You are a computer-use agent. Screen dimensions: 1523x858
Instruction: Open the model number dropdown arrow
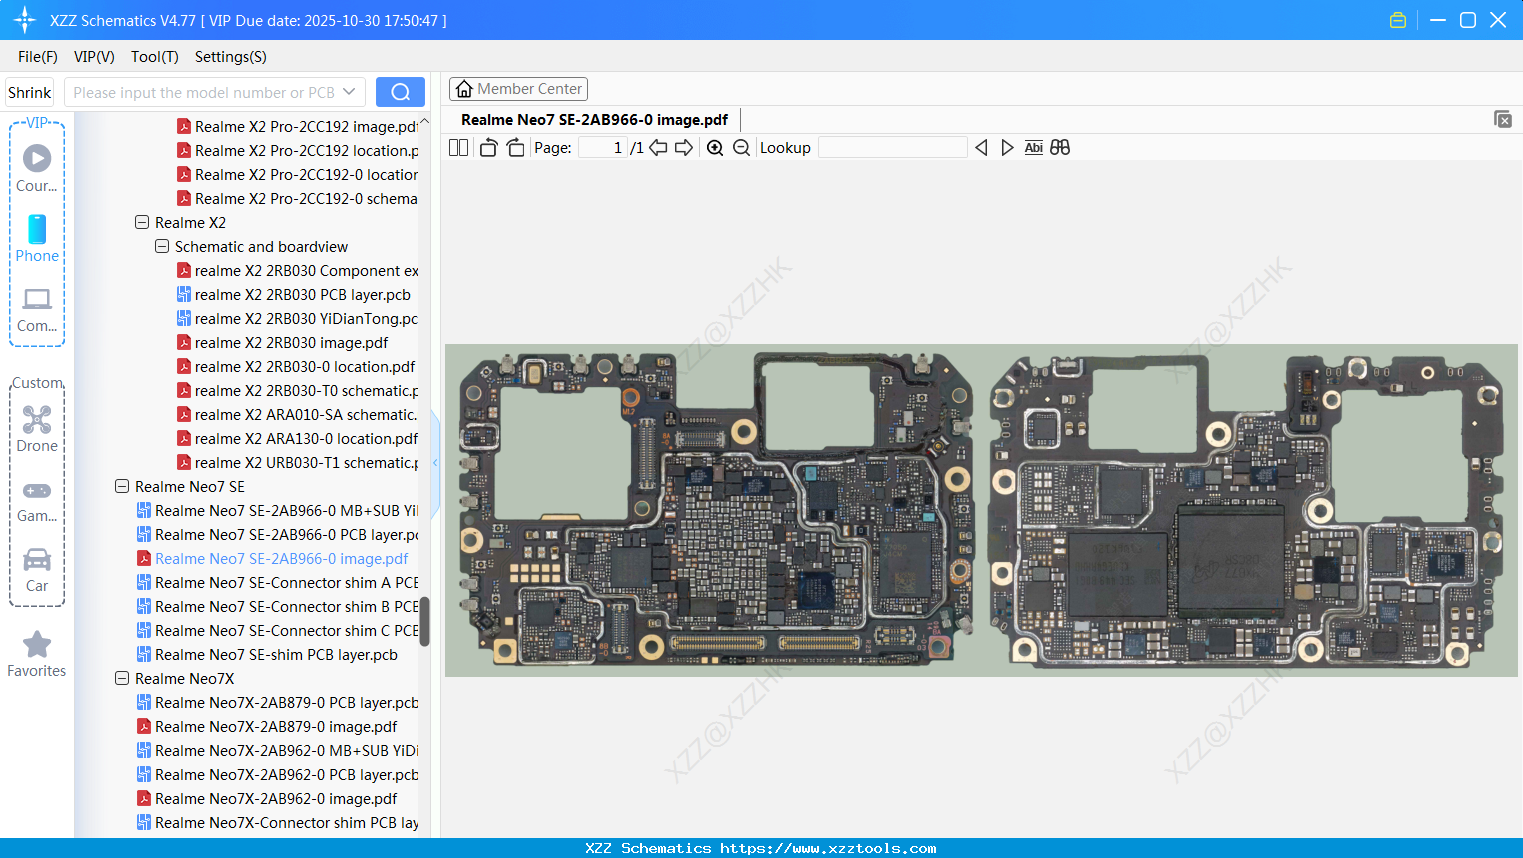[349, 91]
